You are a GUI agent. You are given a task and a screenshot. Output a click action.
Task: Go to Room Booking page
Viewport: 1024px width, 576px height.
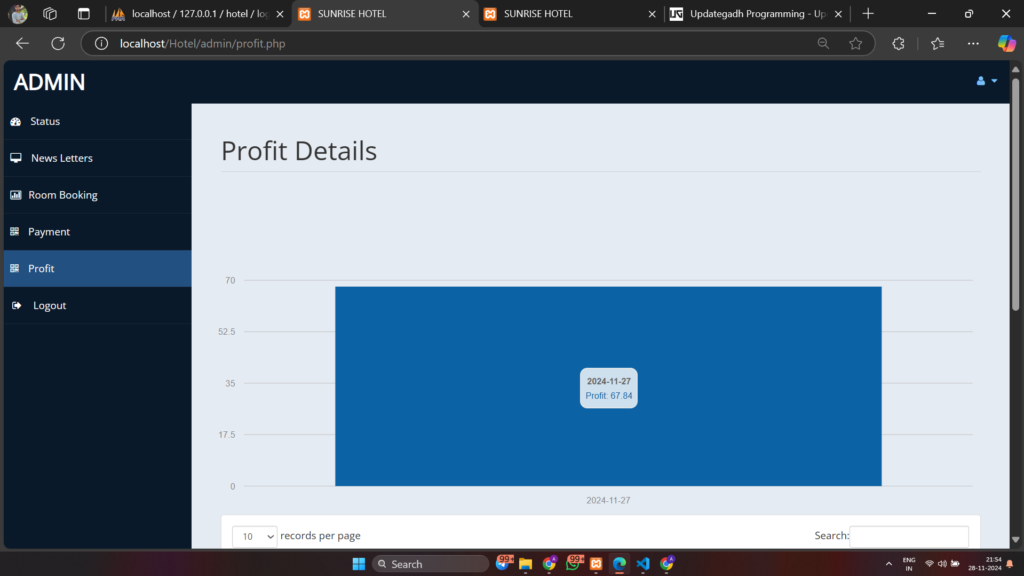click(97, 195)
